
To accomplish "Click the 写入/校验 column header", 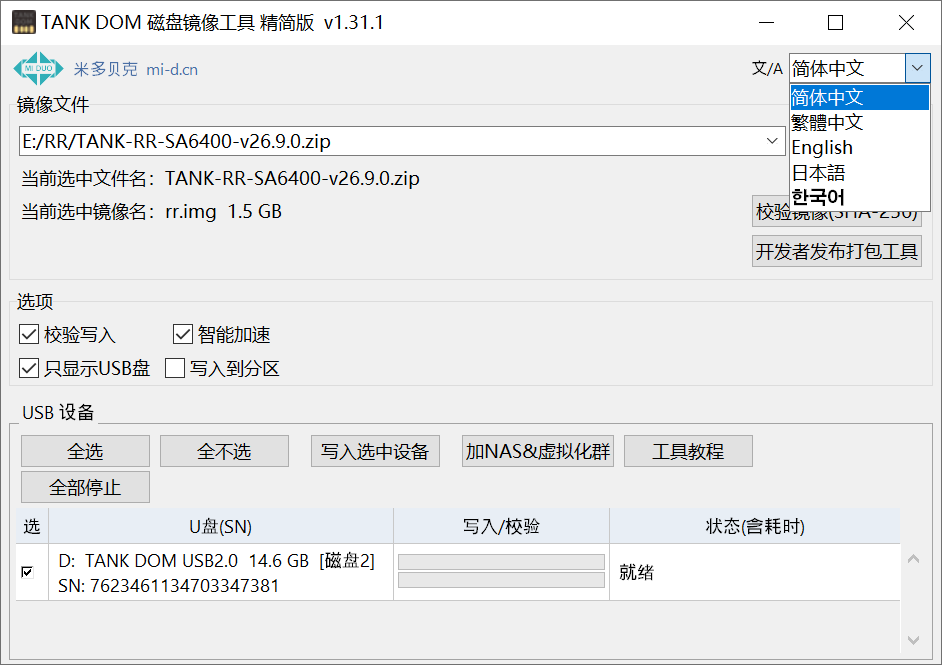I will point(502,526).
